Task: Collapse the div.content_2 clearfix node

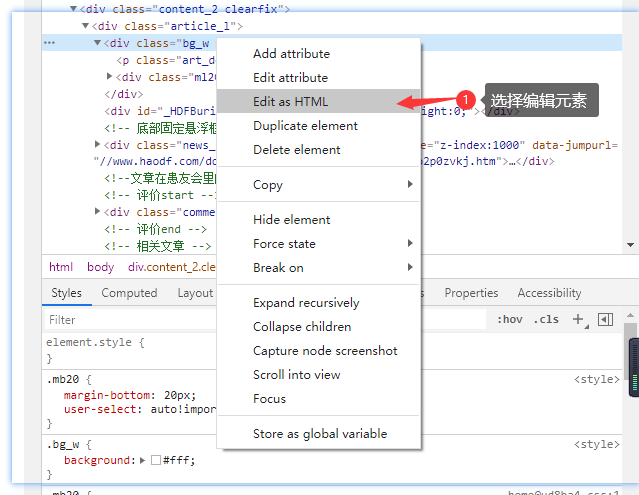Action: [73, 9]
